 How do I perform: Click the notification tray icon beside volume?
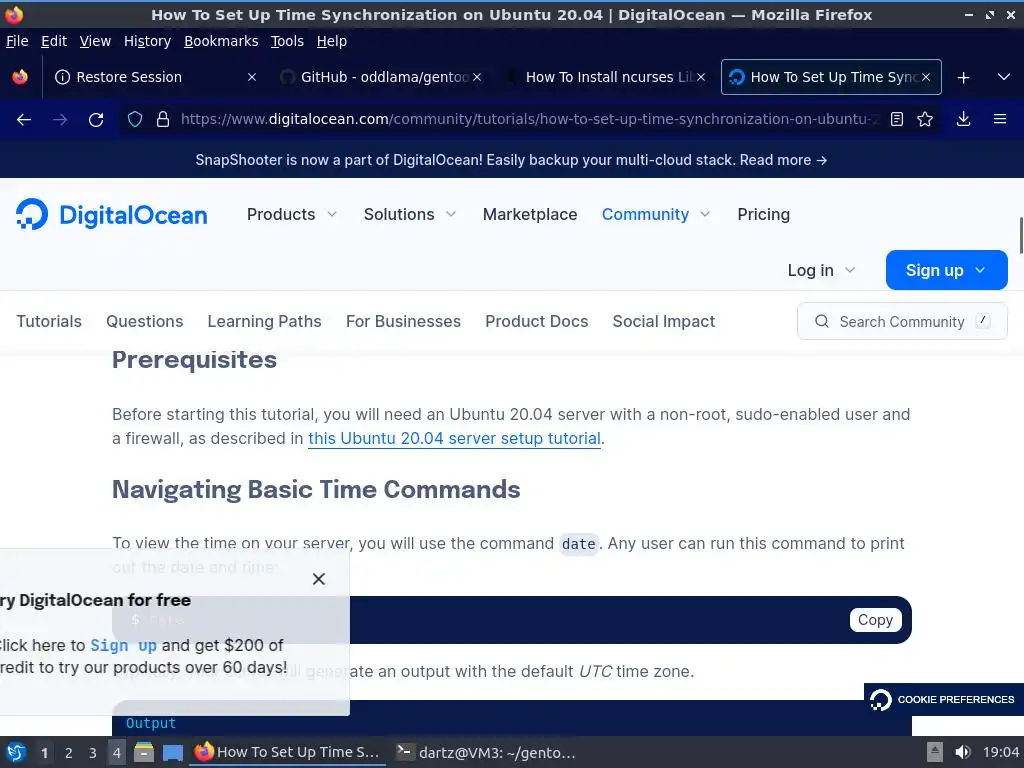pos(935,752)
